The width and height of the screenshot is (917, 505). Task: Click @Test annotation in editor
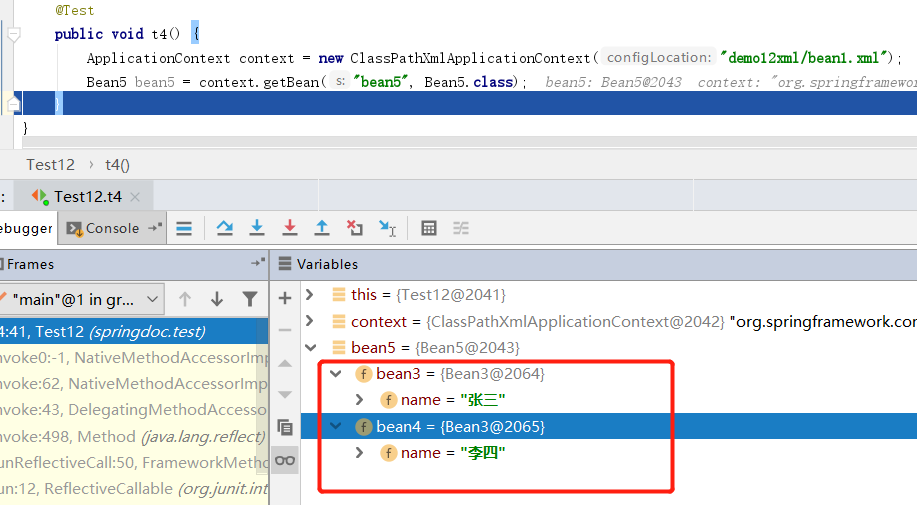[74, 10]
